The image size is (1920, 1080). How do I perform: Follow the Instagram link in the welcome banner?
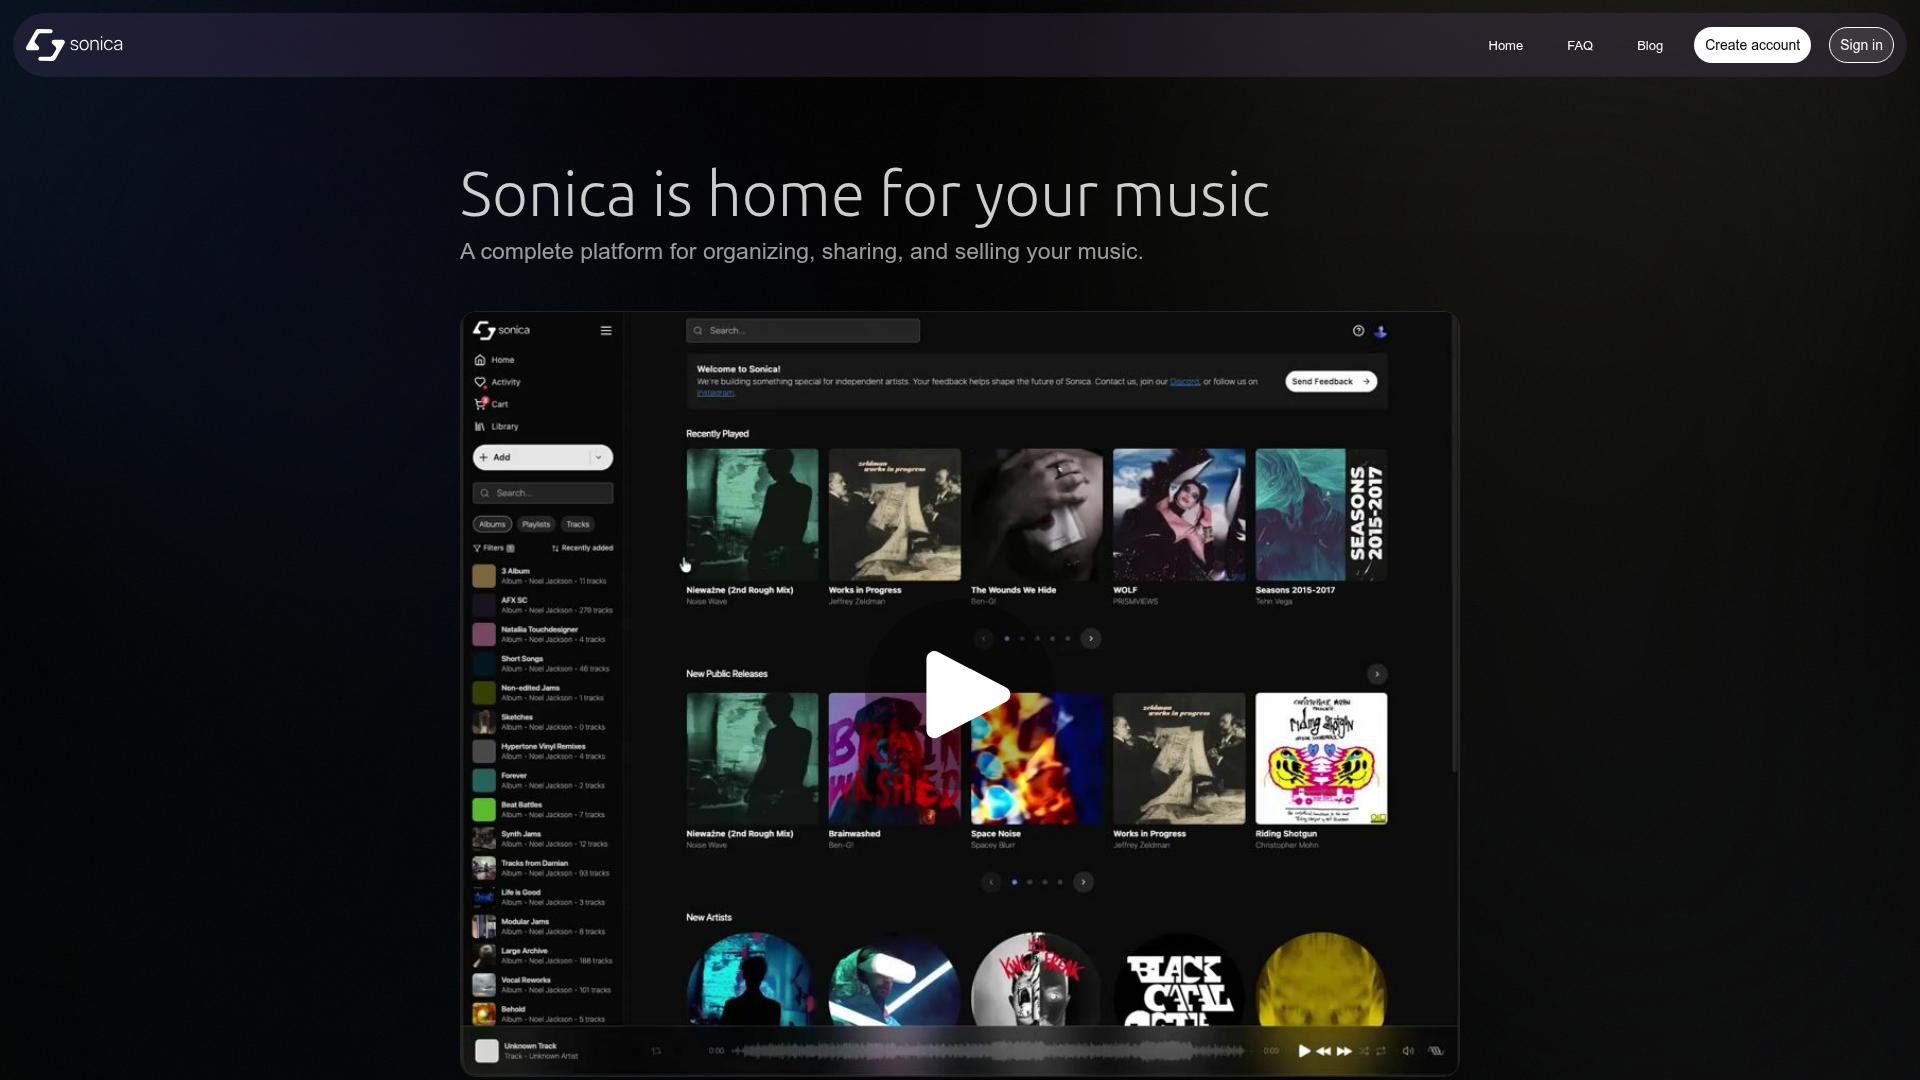(715, 393)
